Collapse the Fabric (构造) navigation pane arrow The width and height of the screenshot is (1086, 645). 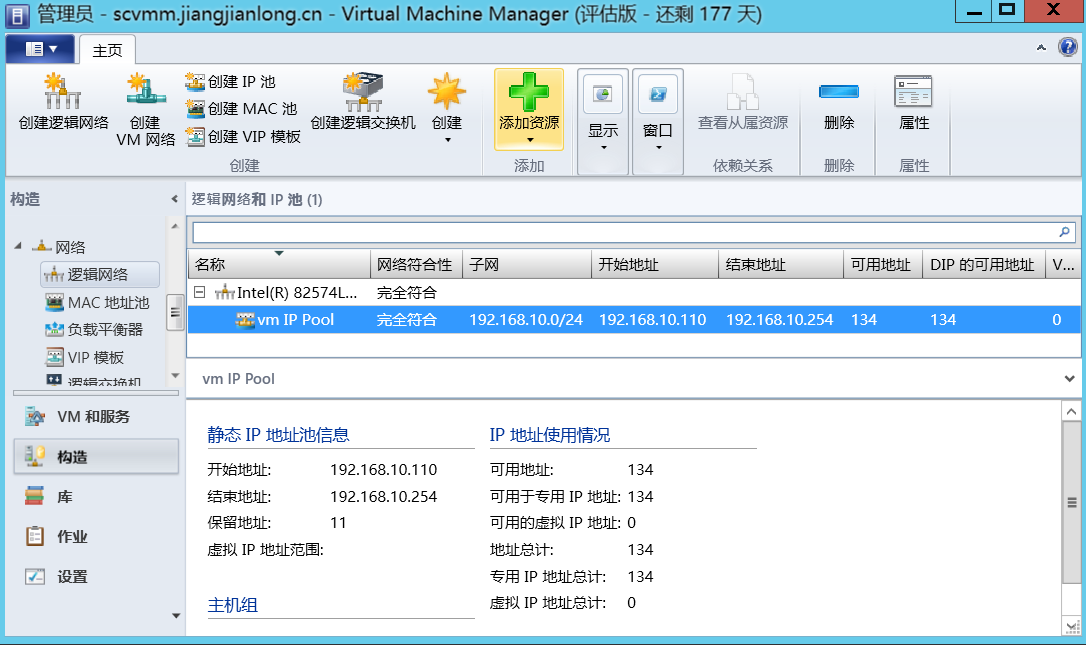pyautogui.click(x=175, y=200)
